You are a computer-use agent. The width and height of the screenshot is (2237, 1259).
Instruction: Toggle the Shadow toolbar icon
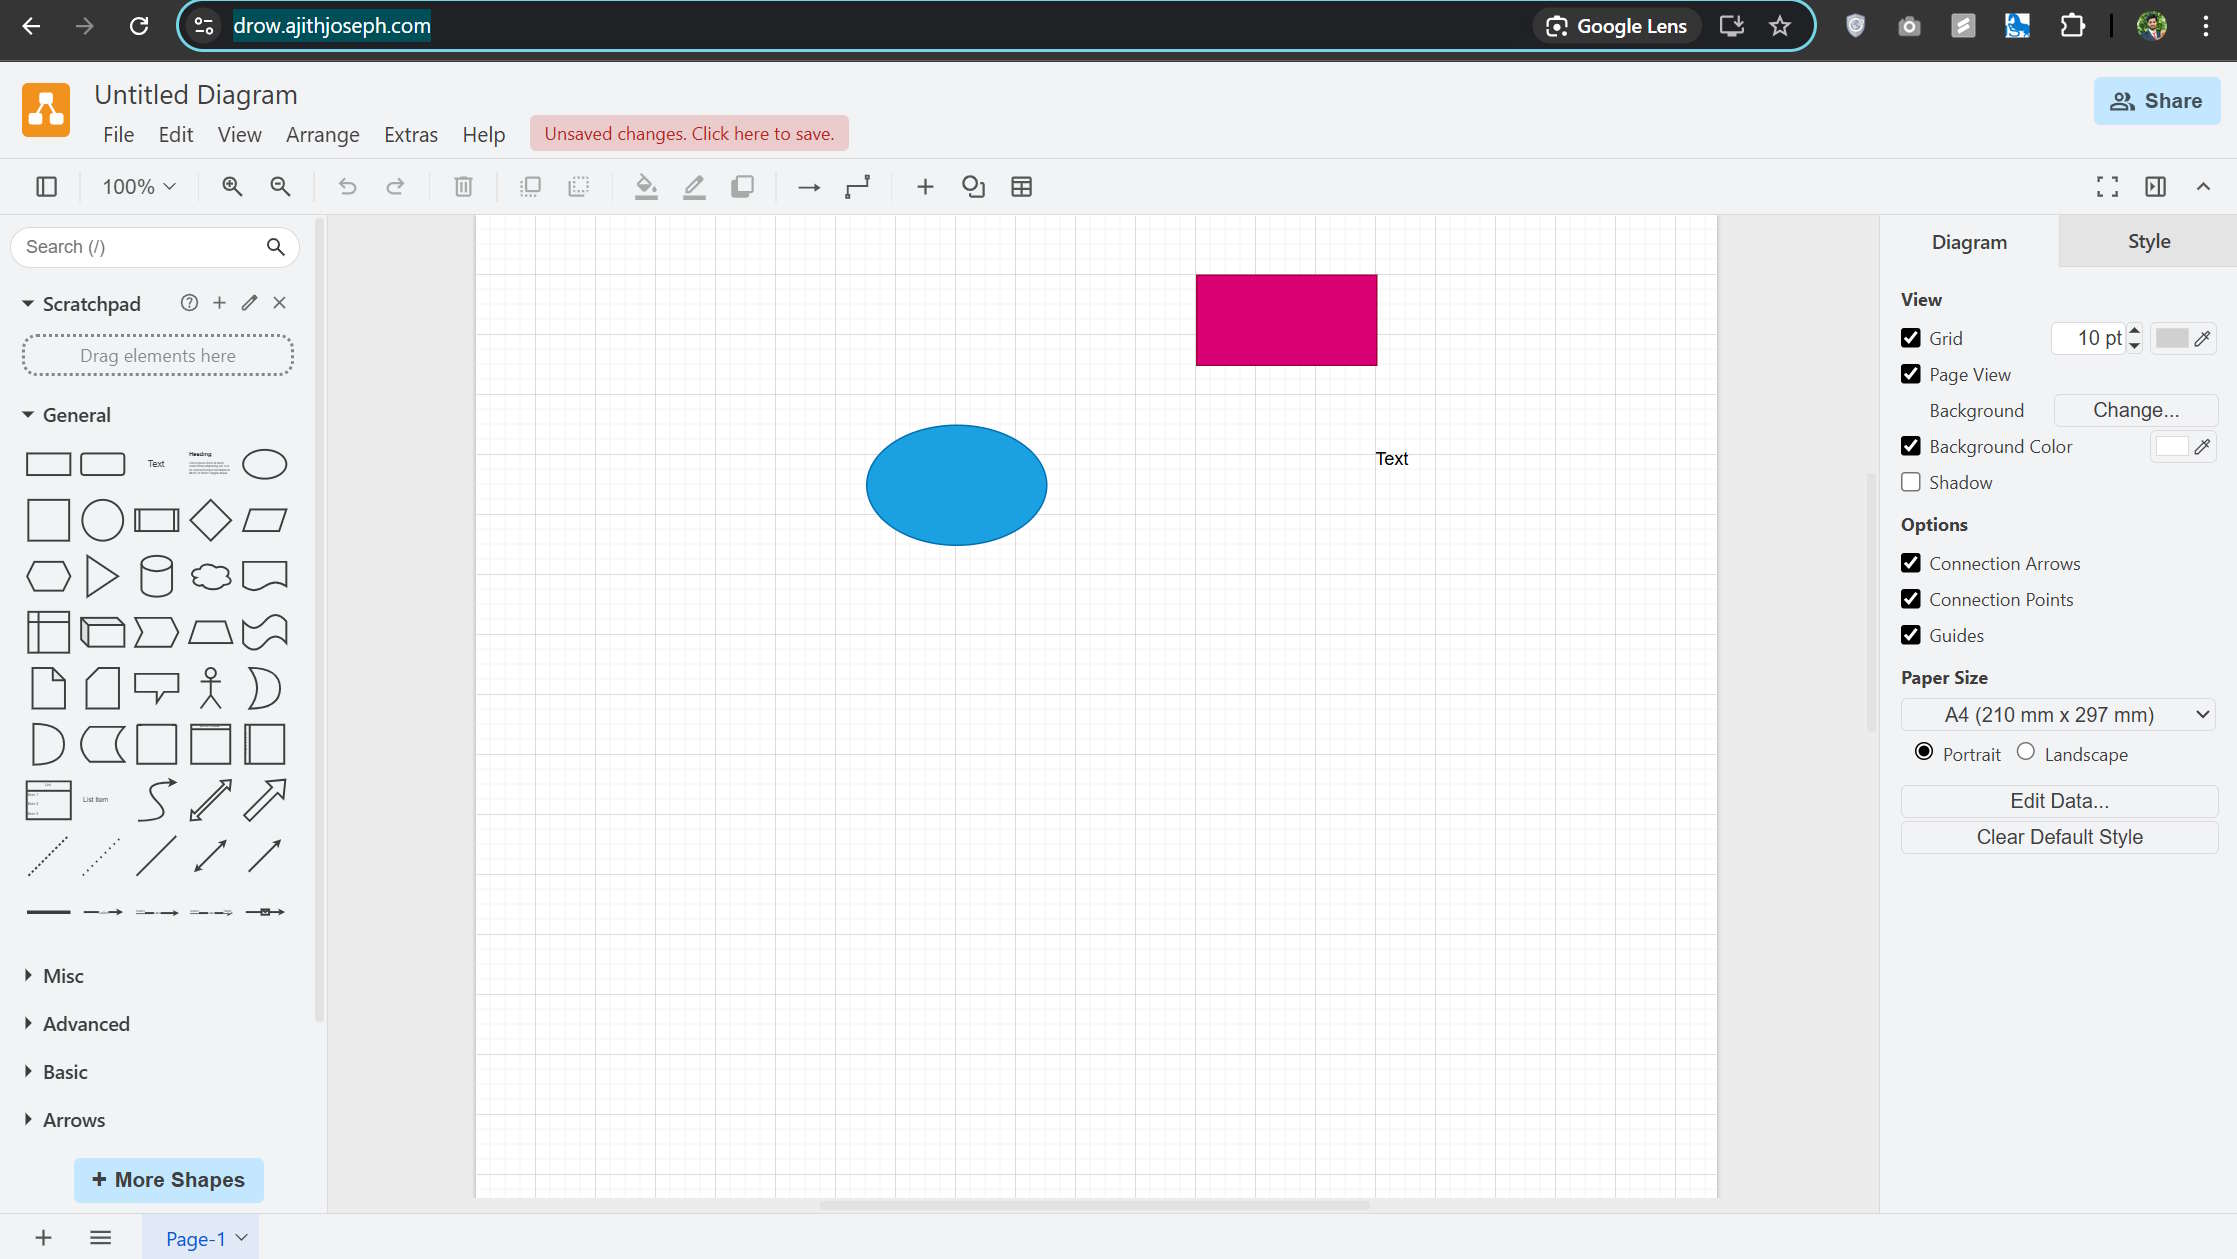tap(742, 187)
